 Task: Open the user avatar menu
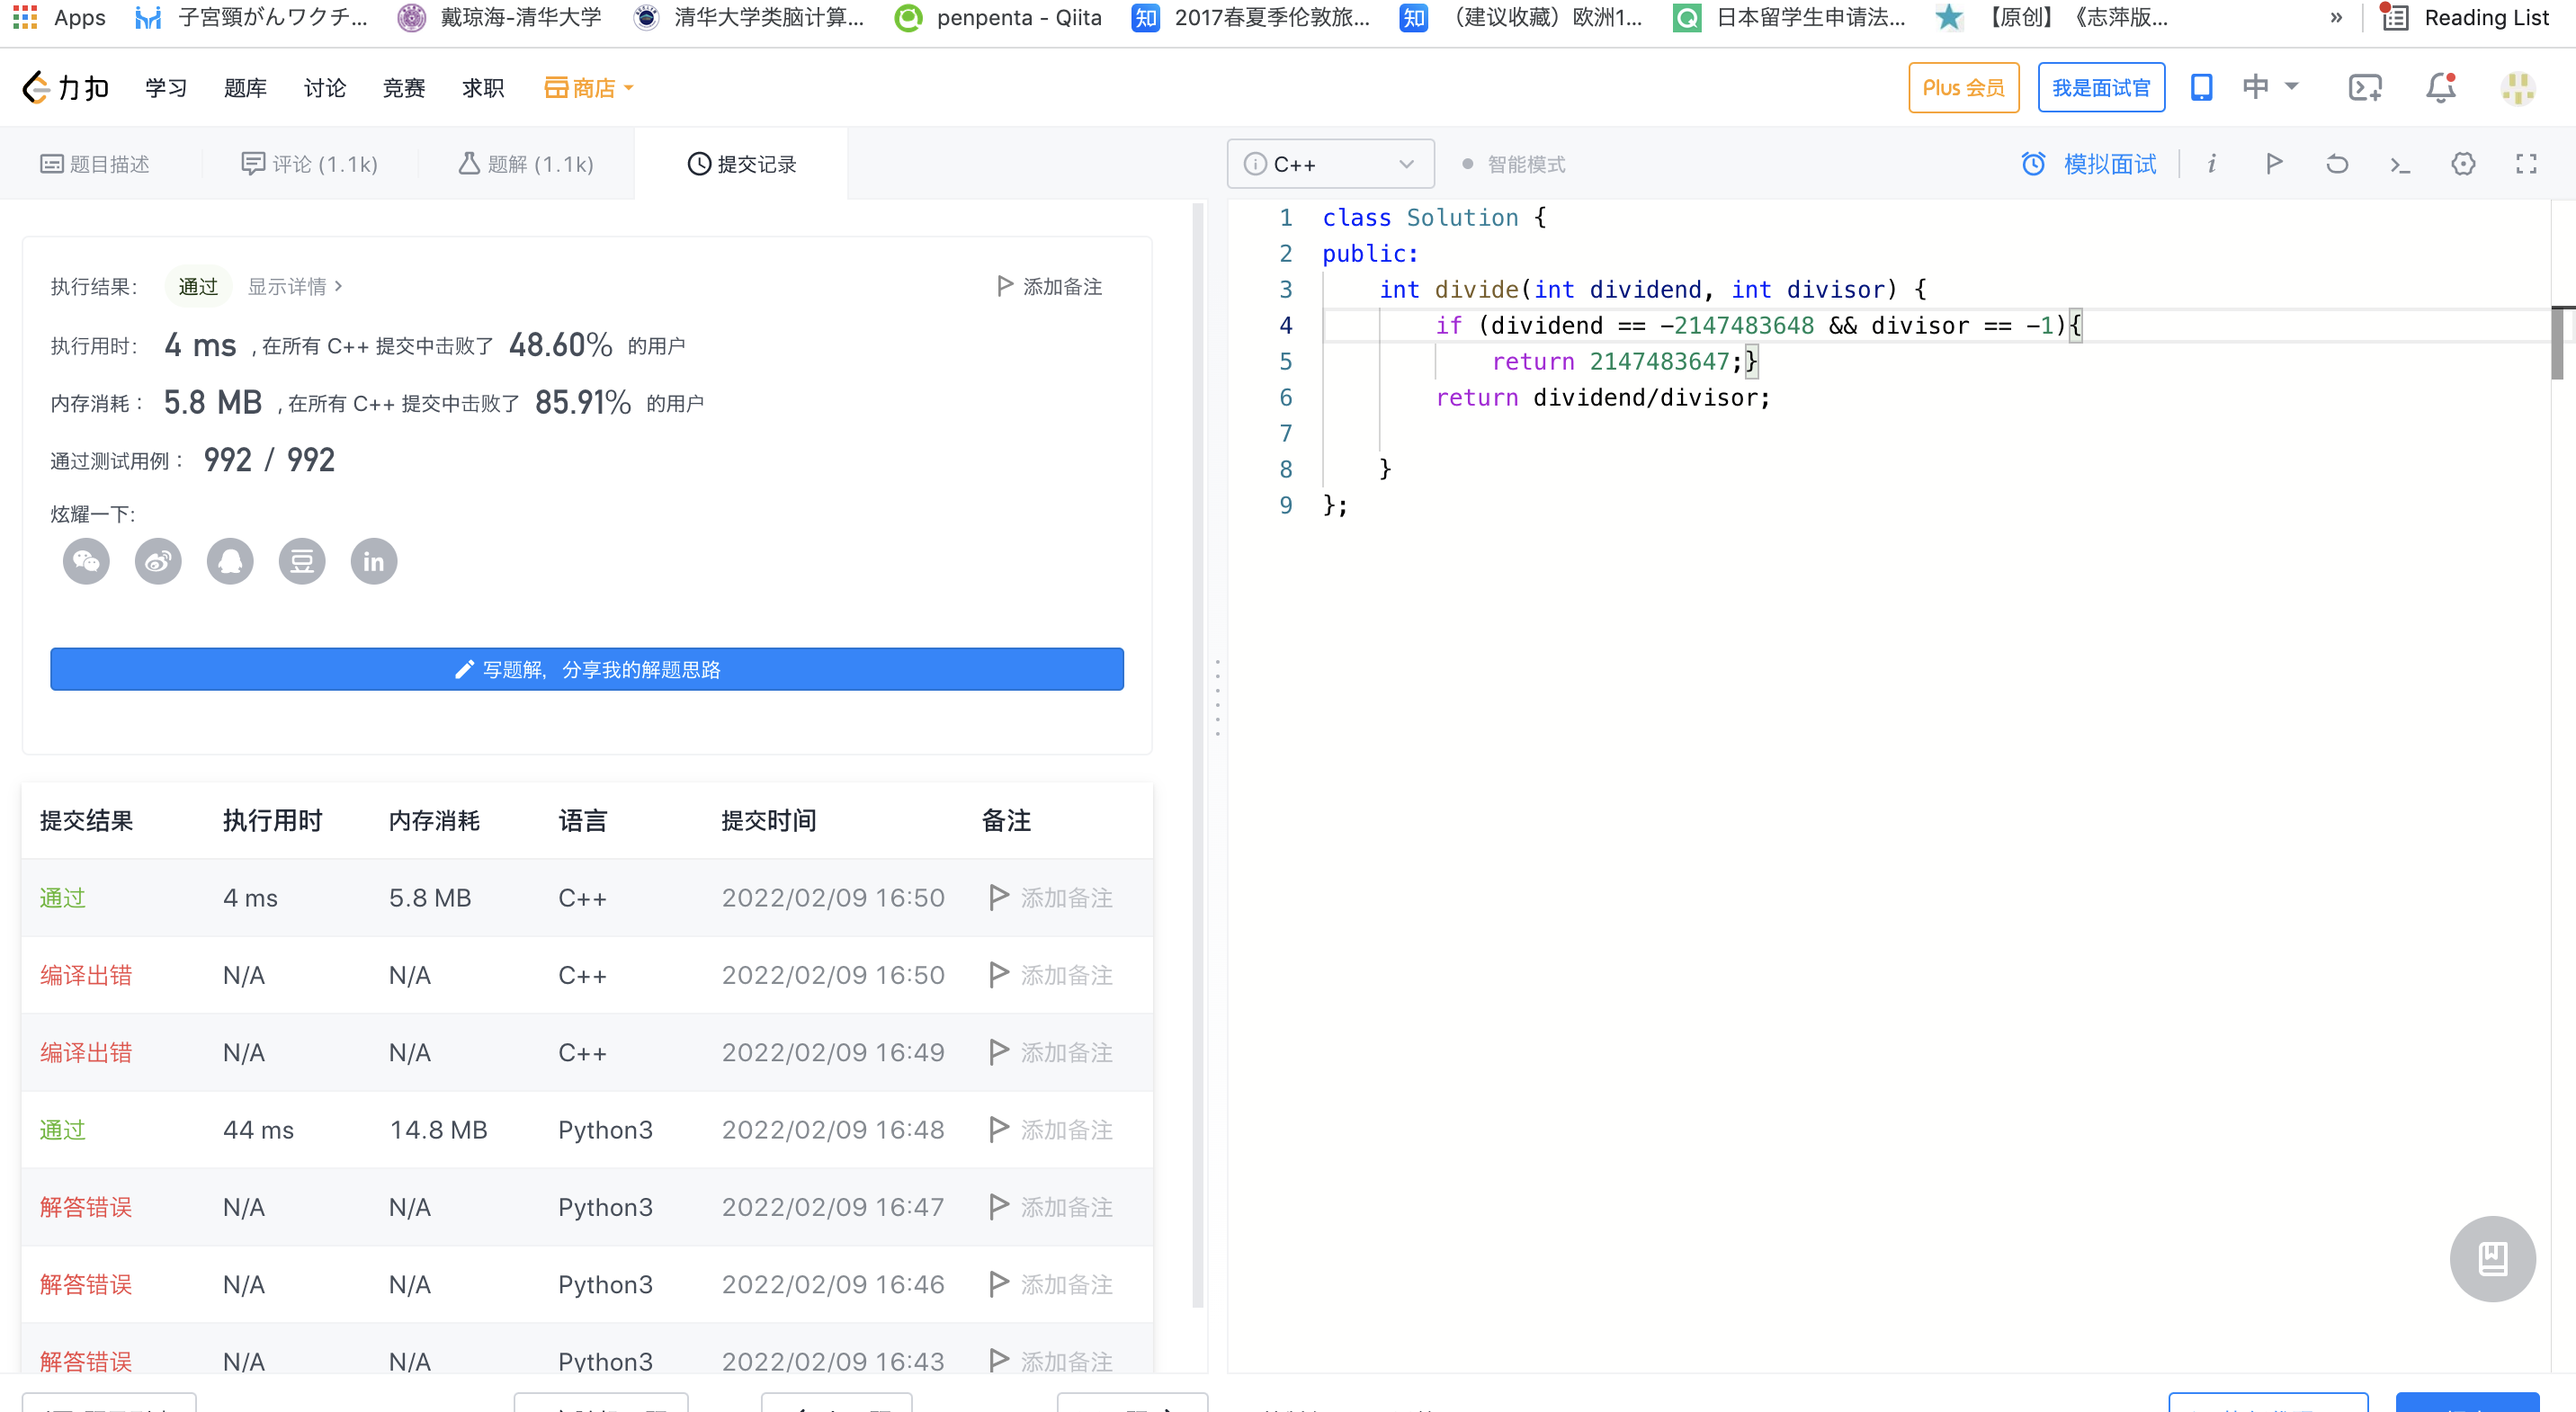(x=2517, y=88)
